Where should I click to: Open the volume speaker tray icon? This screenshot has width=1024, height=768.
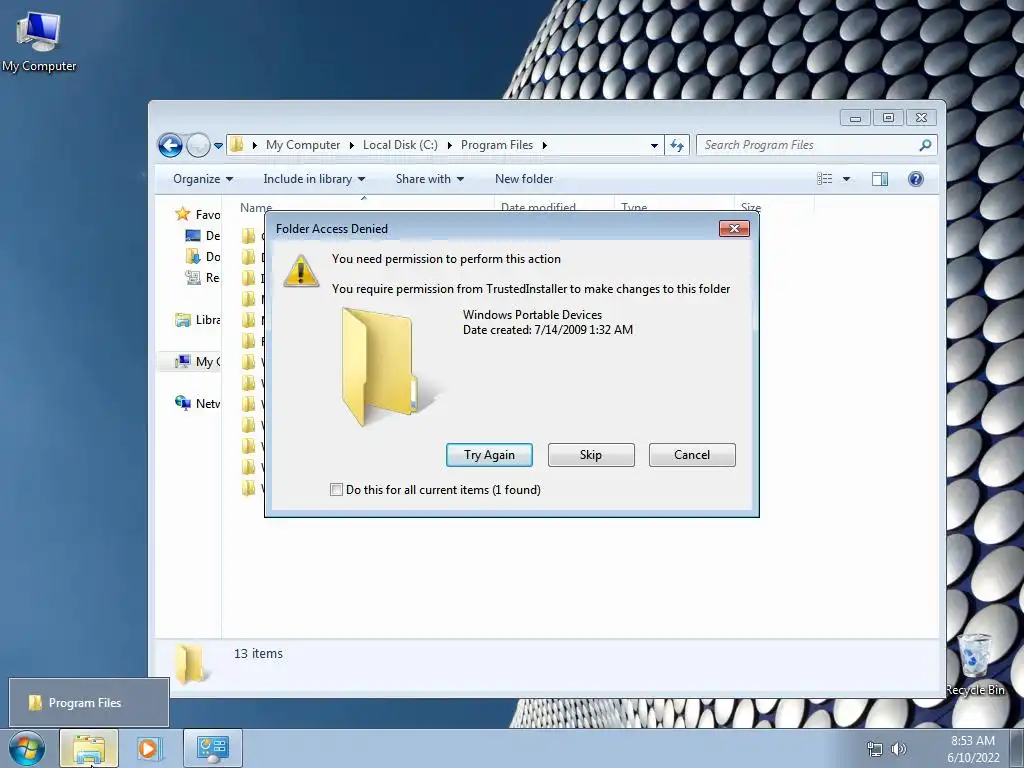(899, 749)
